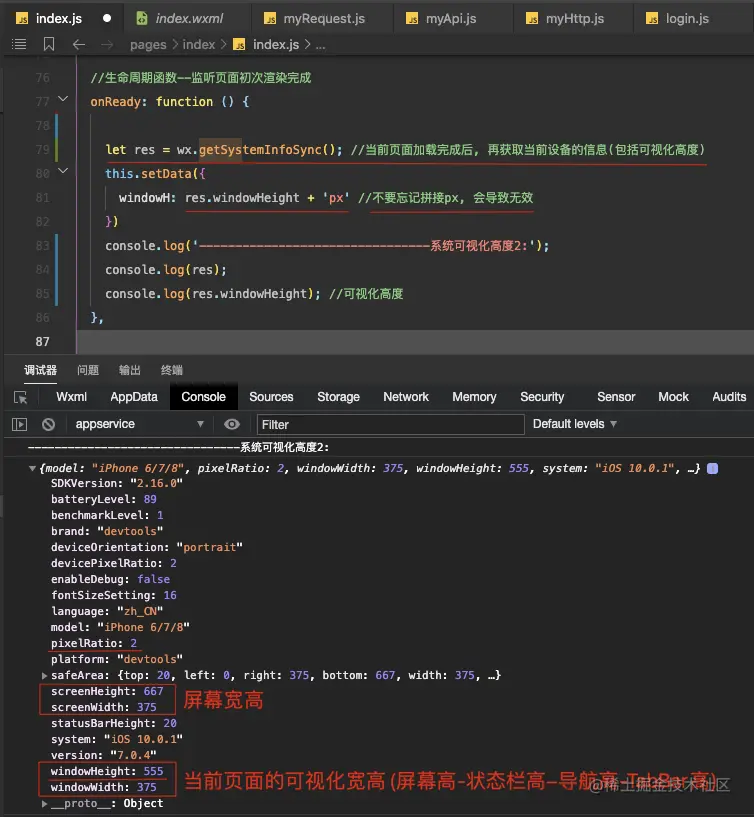This screenshot has height=817, width=754.
Task: Click line number 87 in the gutter
Action: (x=42, y=342)
